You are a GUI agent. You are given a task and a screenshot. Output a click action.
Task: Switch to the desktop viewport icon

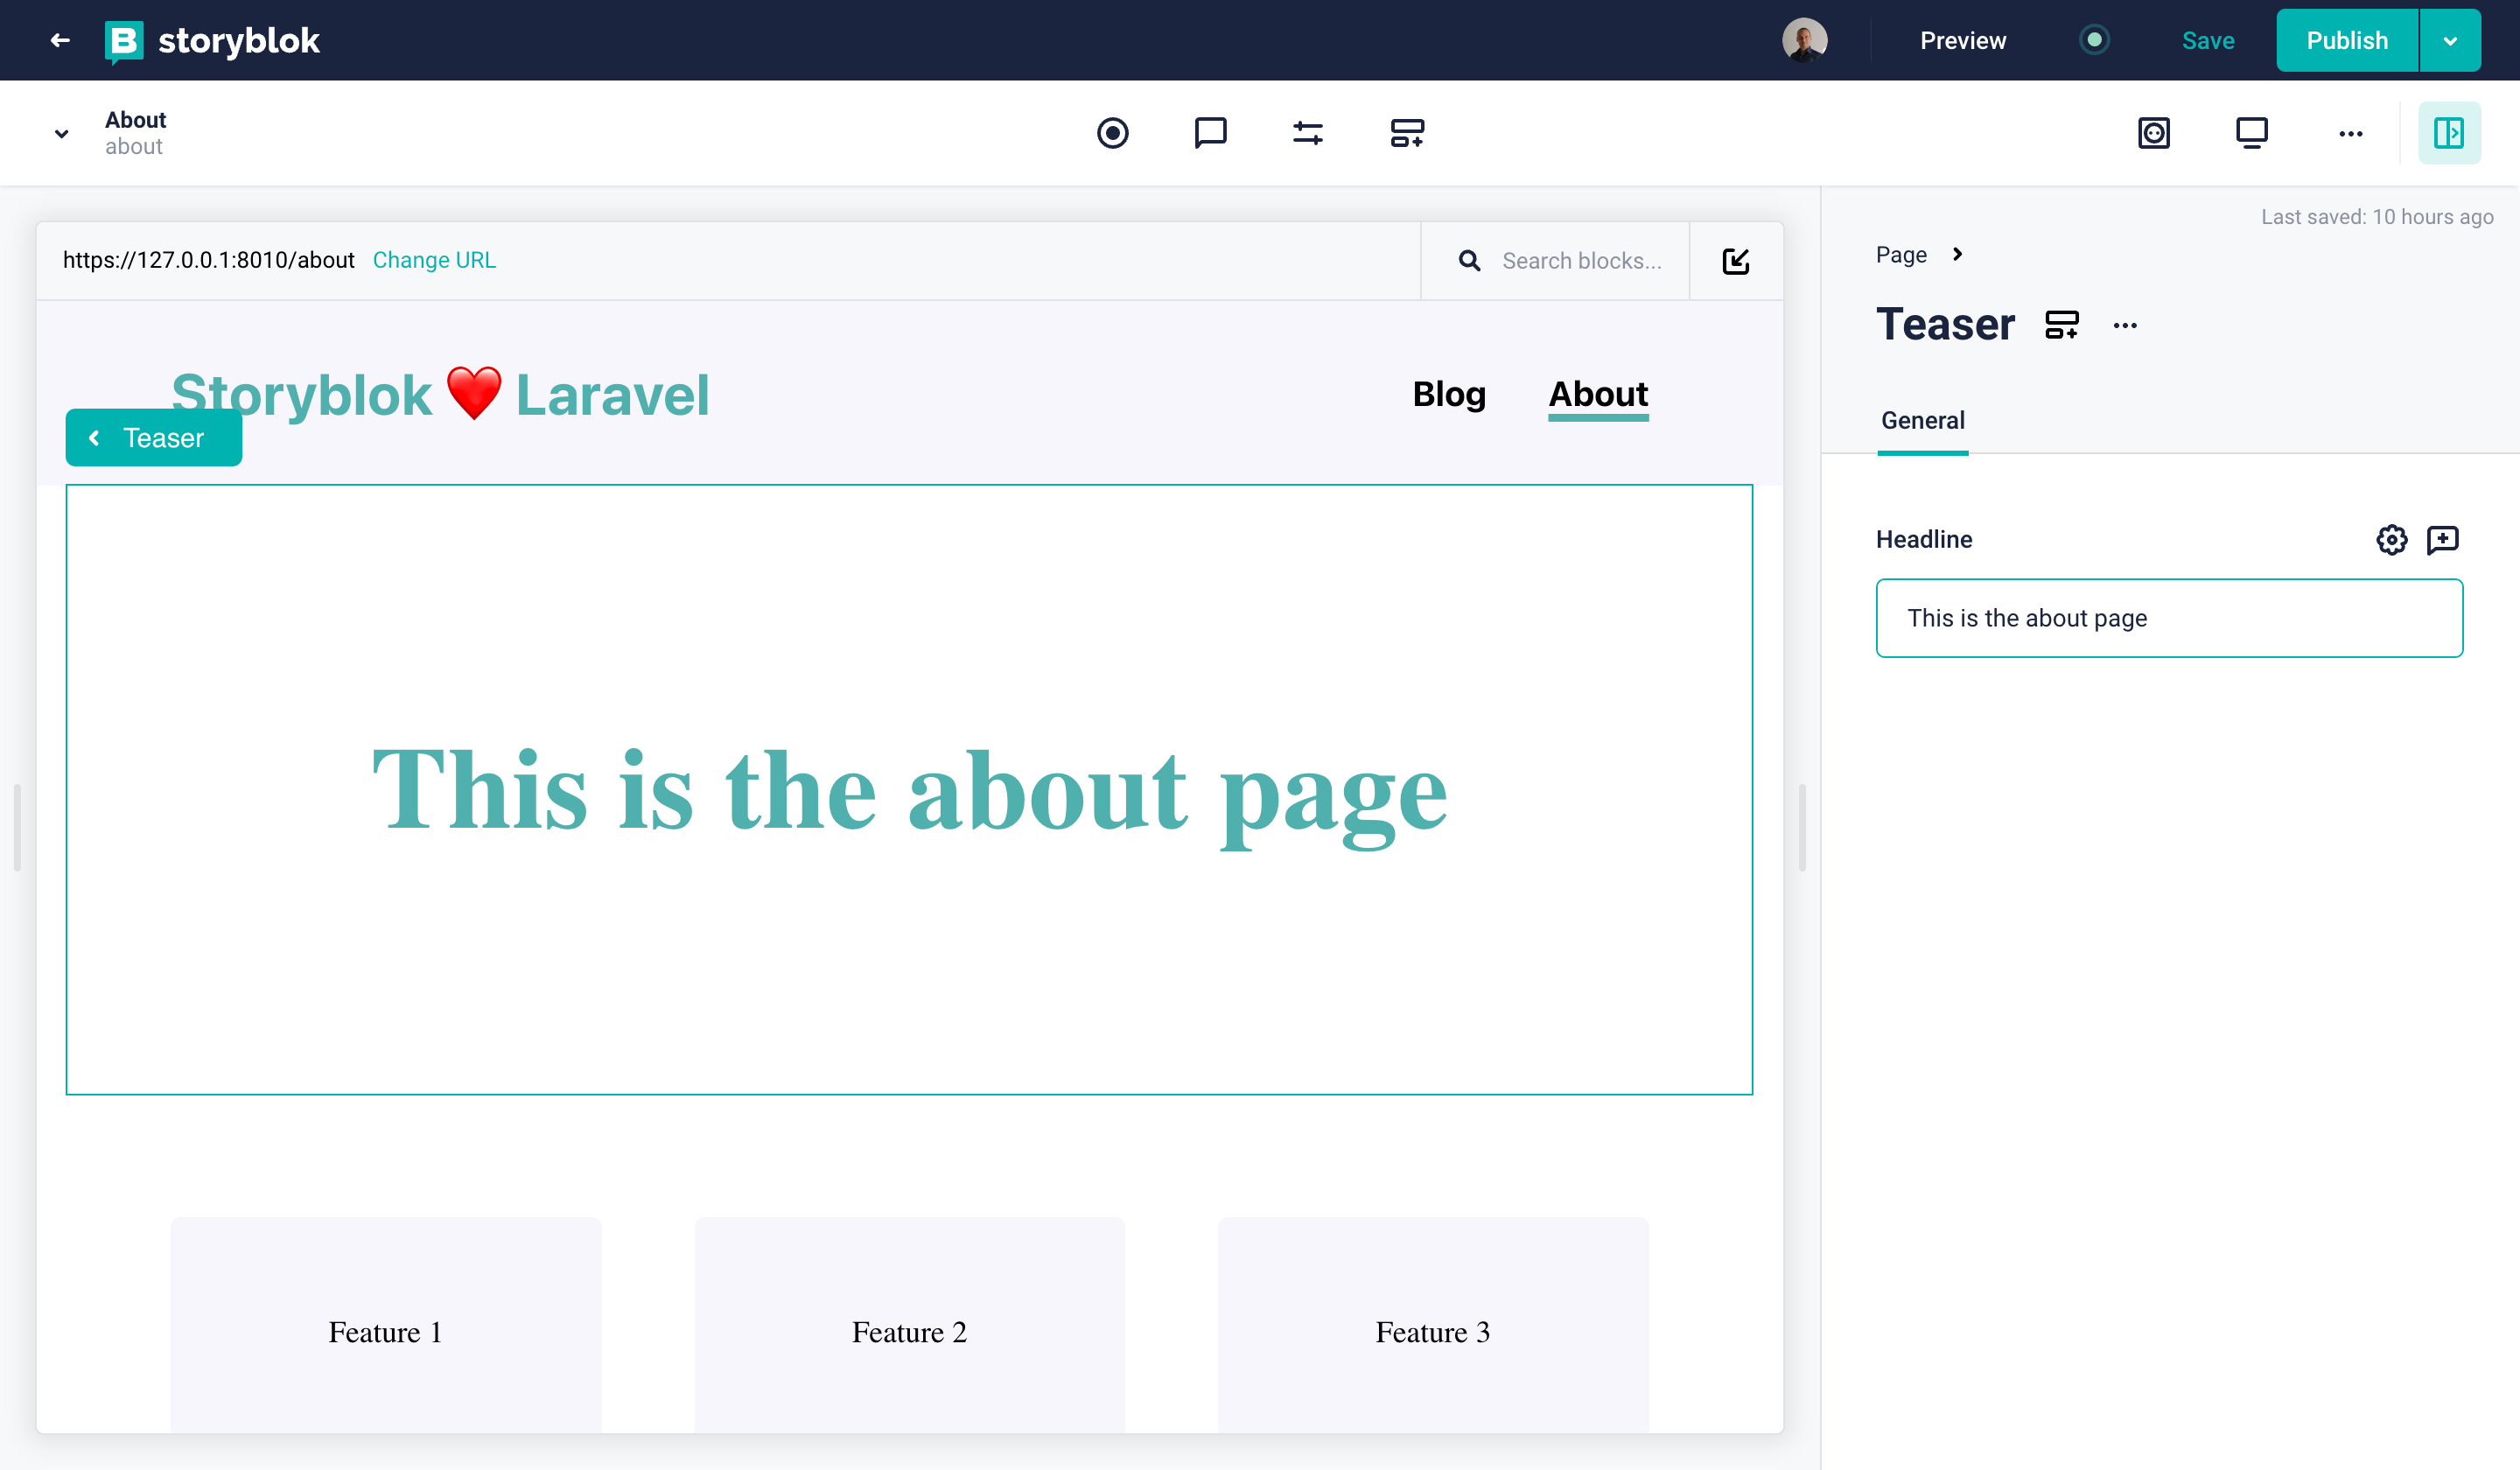2252,132
